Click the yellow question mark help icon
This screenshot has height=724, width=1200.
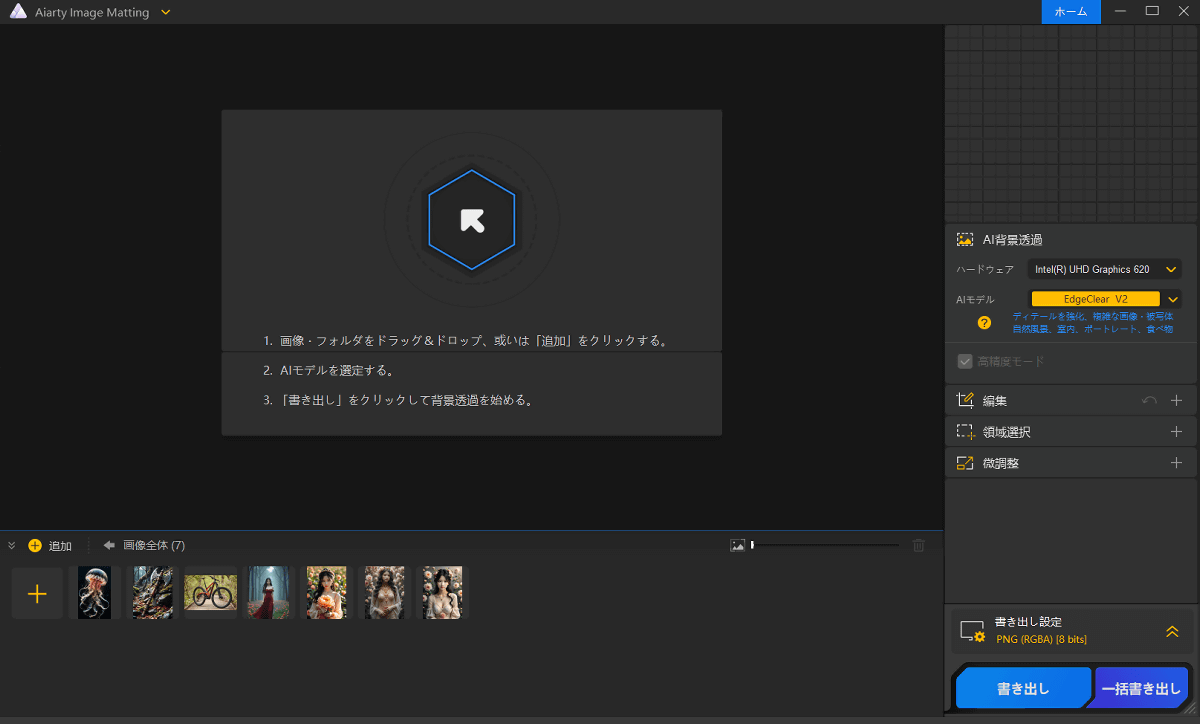pos(984,323)
